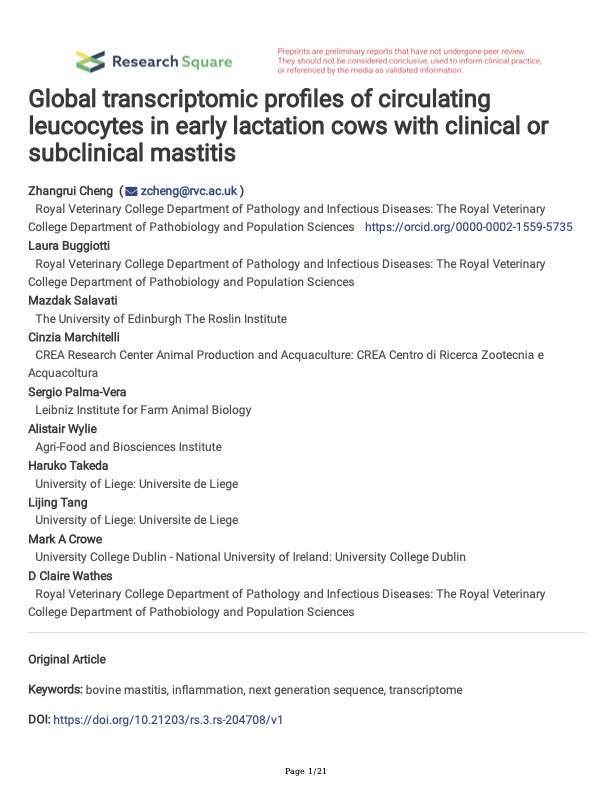
Task: Click the Research Square logo icon
Action: (90, 62)
